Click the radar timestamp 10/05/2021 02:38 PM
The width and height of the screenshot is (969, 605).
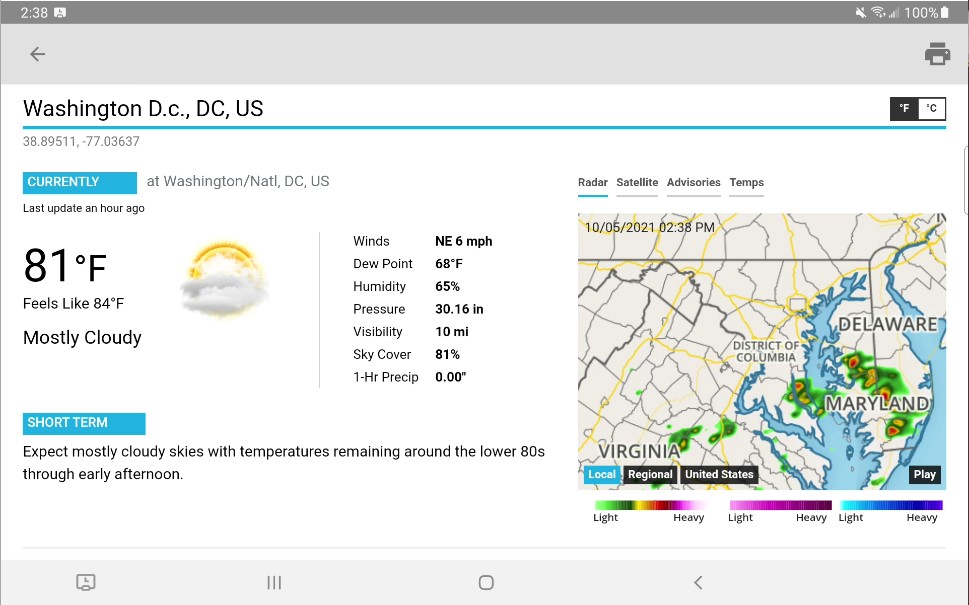(650, 227)
